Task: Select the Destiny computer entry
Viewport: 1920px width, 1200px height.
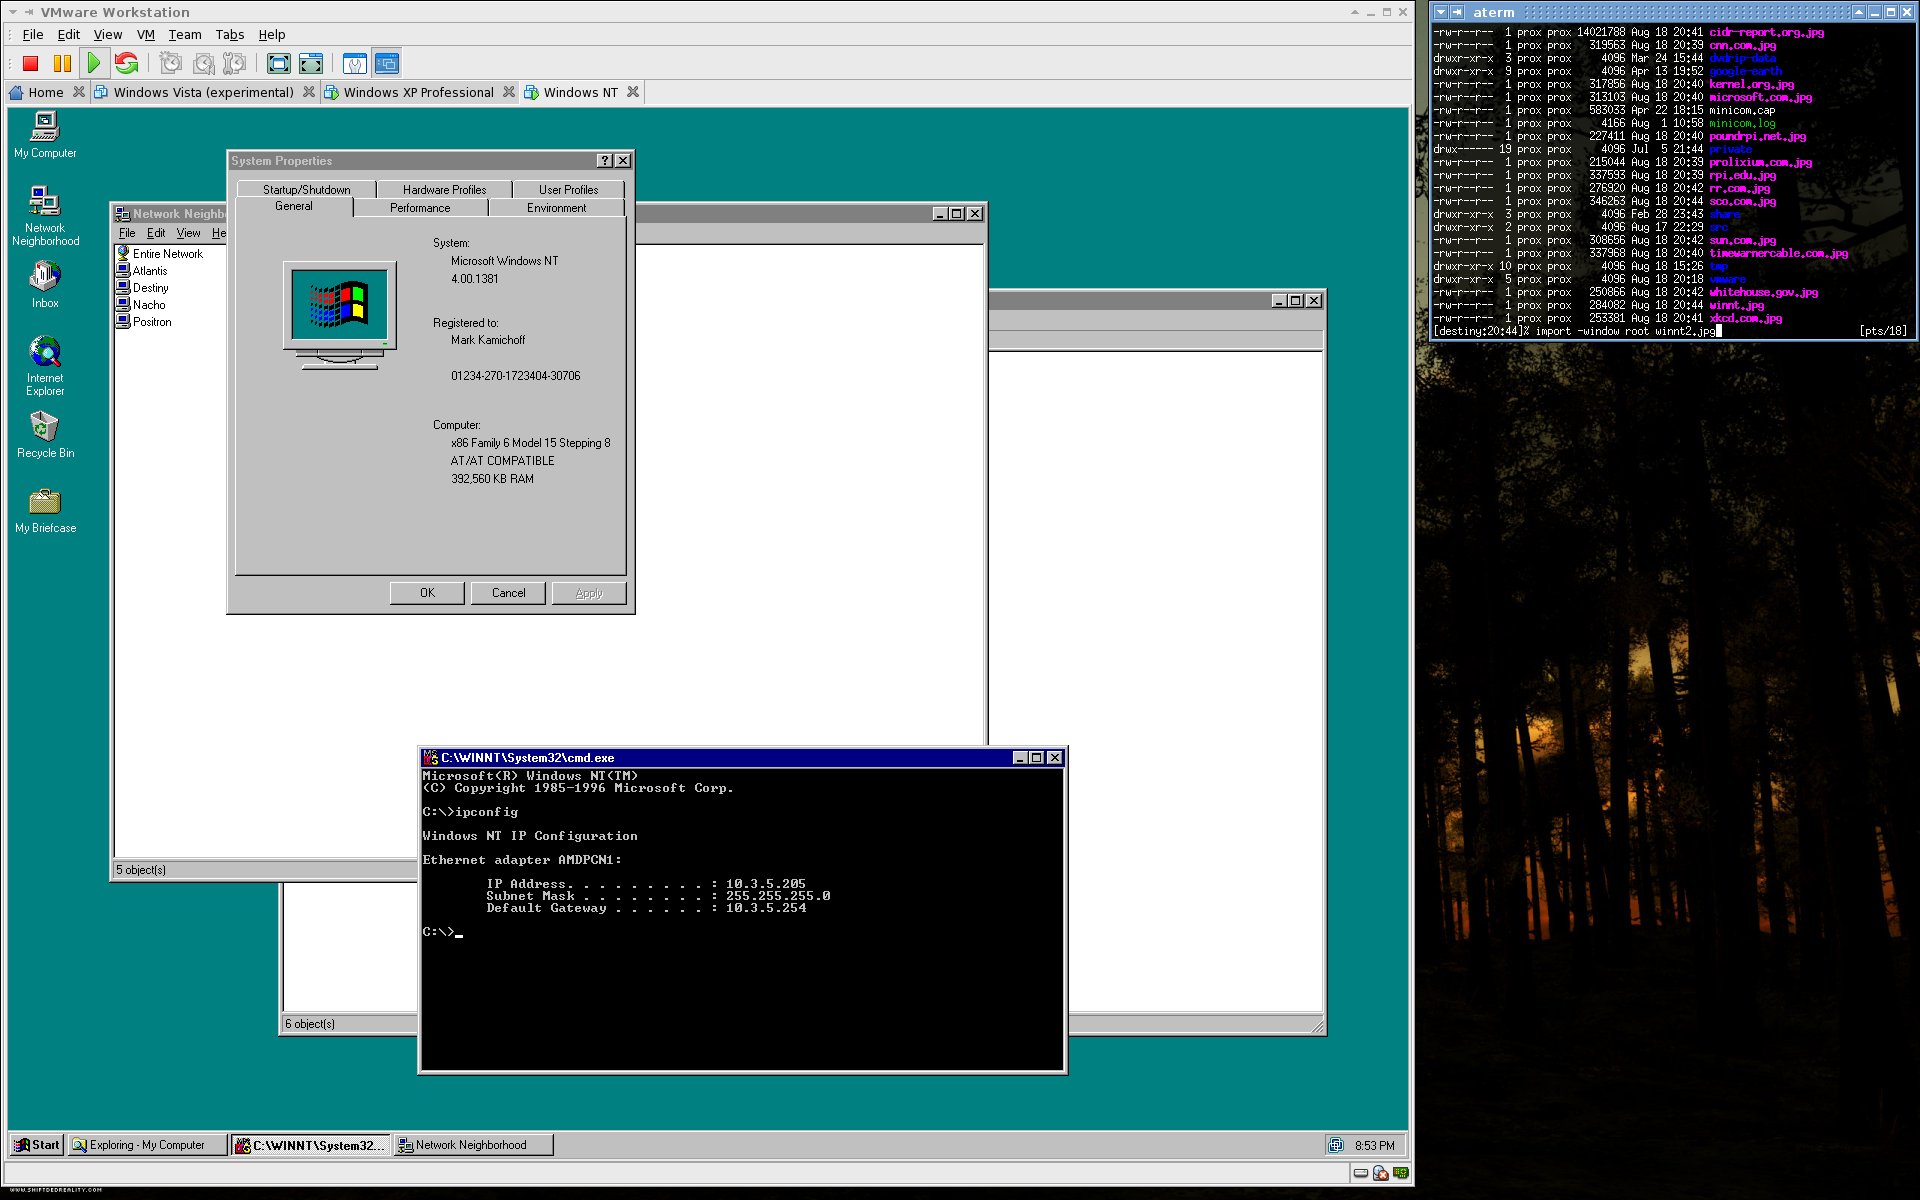Action: coord(142,288)
